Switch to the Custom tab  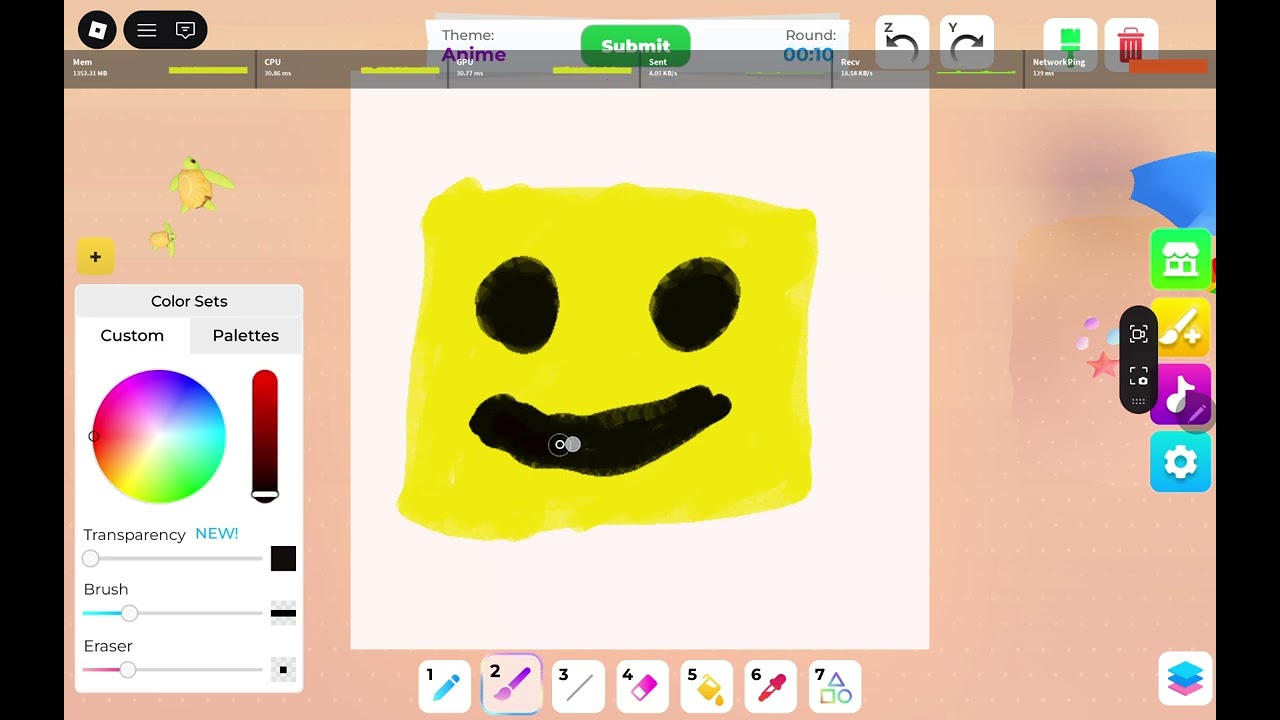click(x=132, y=335)
